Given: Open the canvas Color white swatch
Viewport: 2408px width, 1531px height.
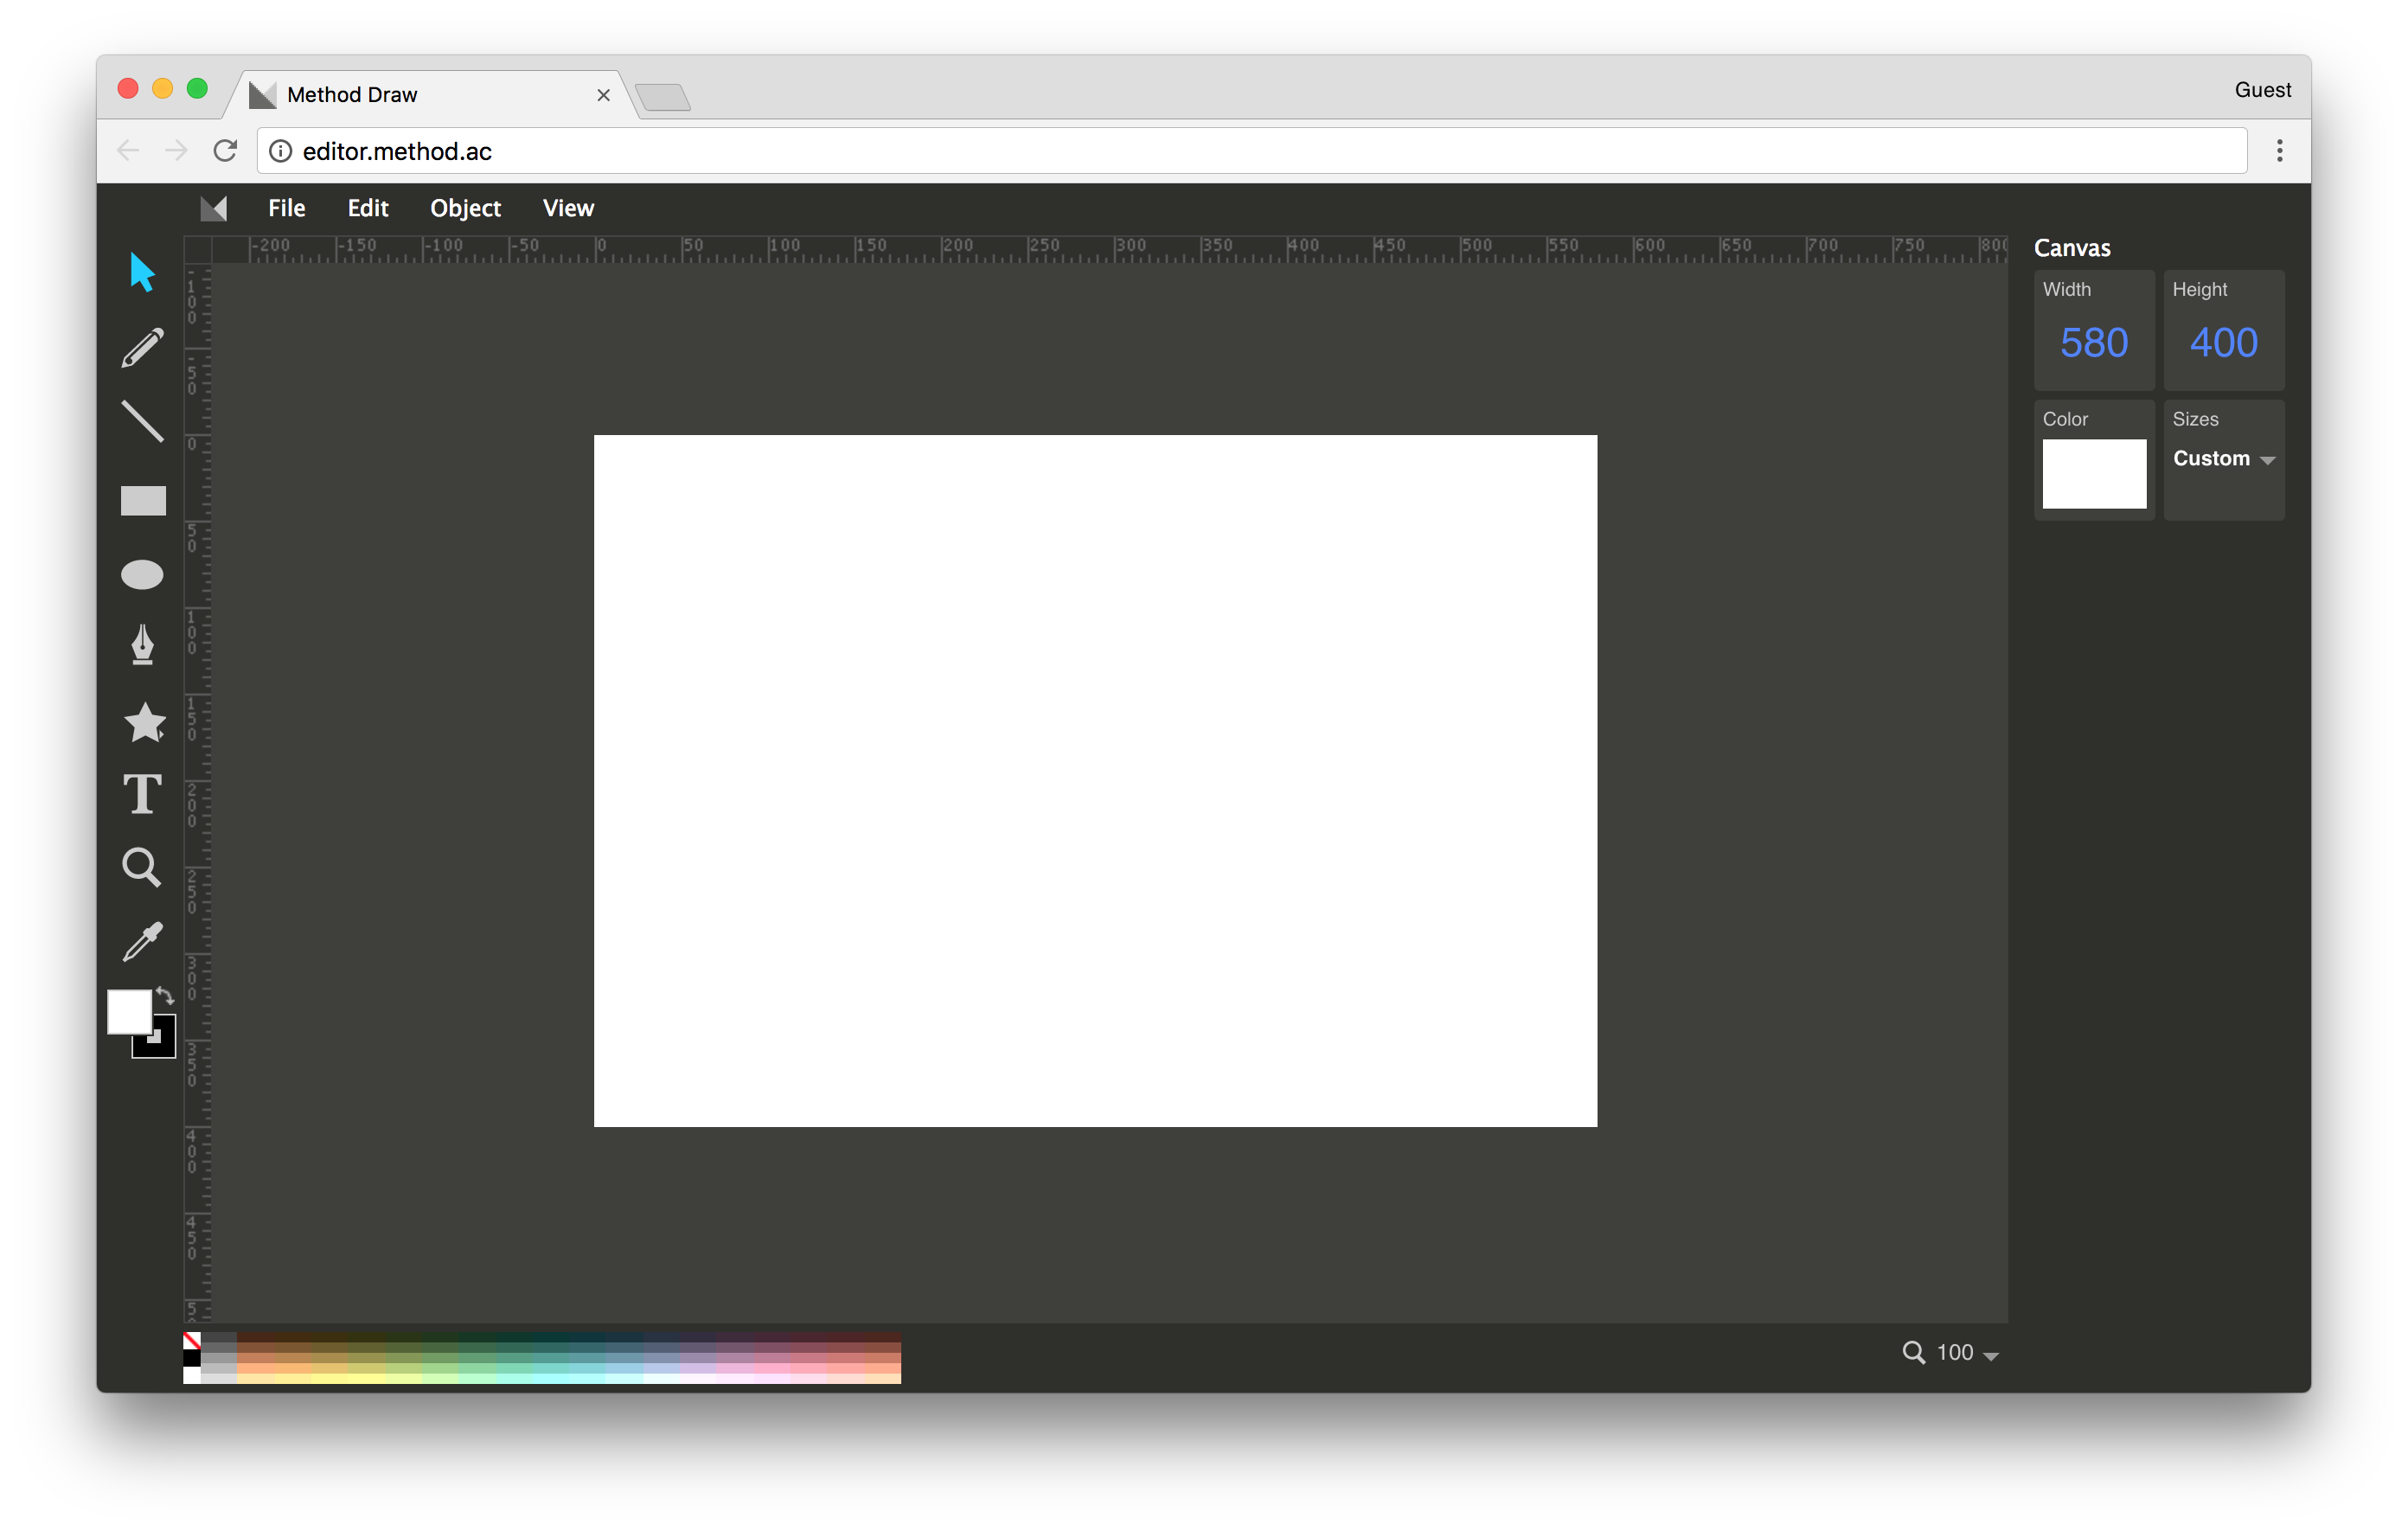Looking at the screenshot, I should [2093, 474].
